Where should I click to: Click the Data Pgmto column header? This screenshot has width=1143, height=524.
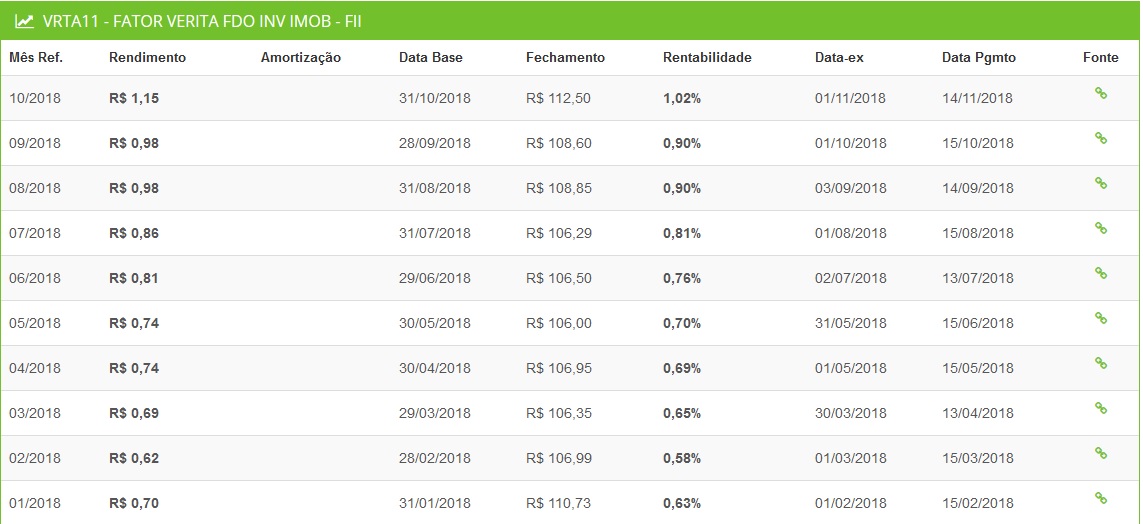point(978,58)
